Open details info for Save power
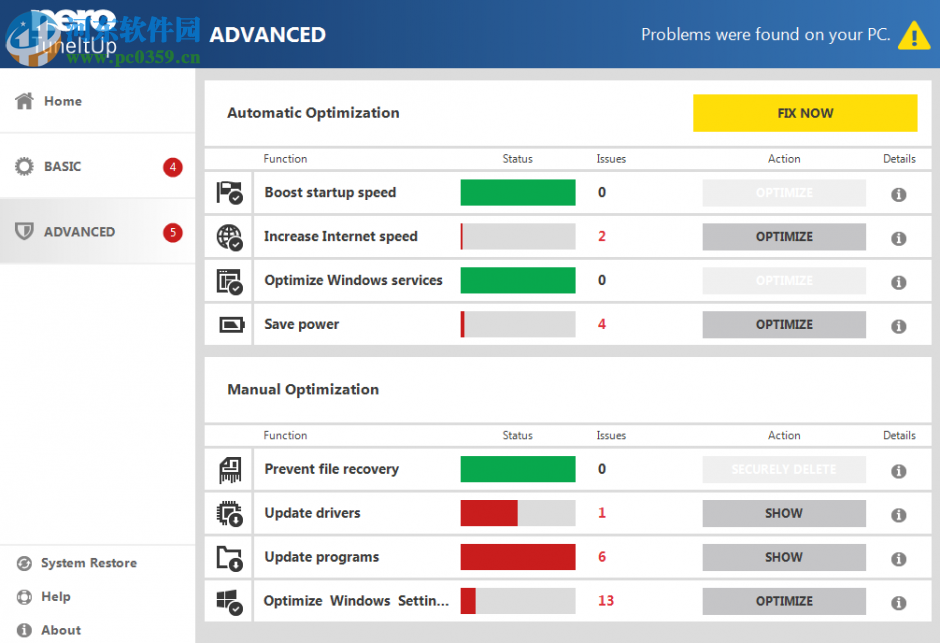 [898, 326]
